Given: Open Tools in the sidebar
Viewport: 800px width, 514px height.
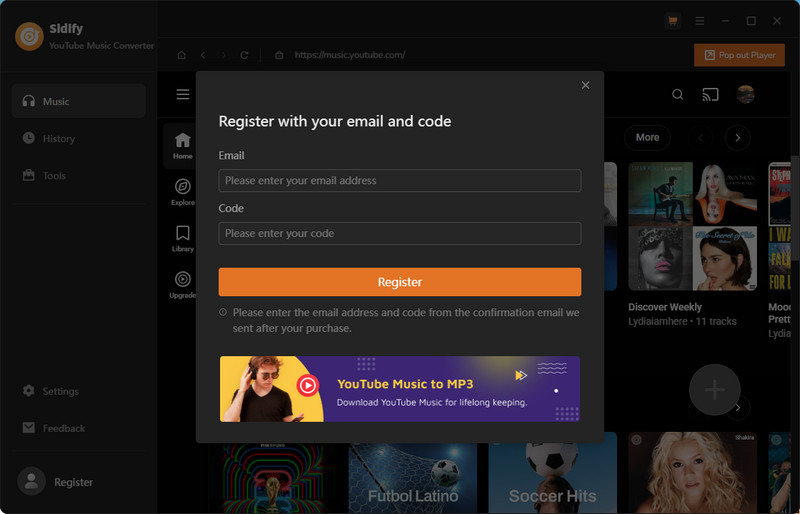Looking at the screenshot, I should click(x=79, y=176).
